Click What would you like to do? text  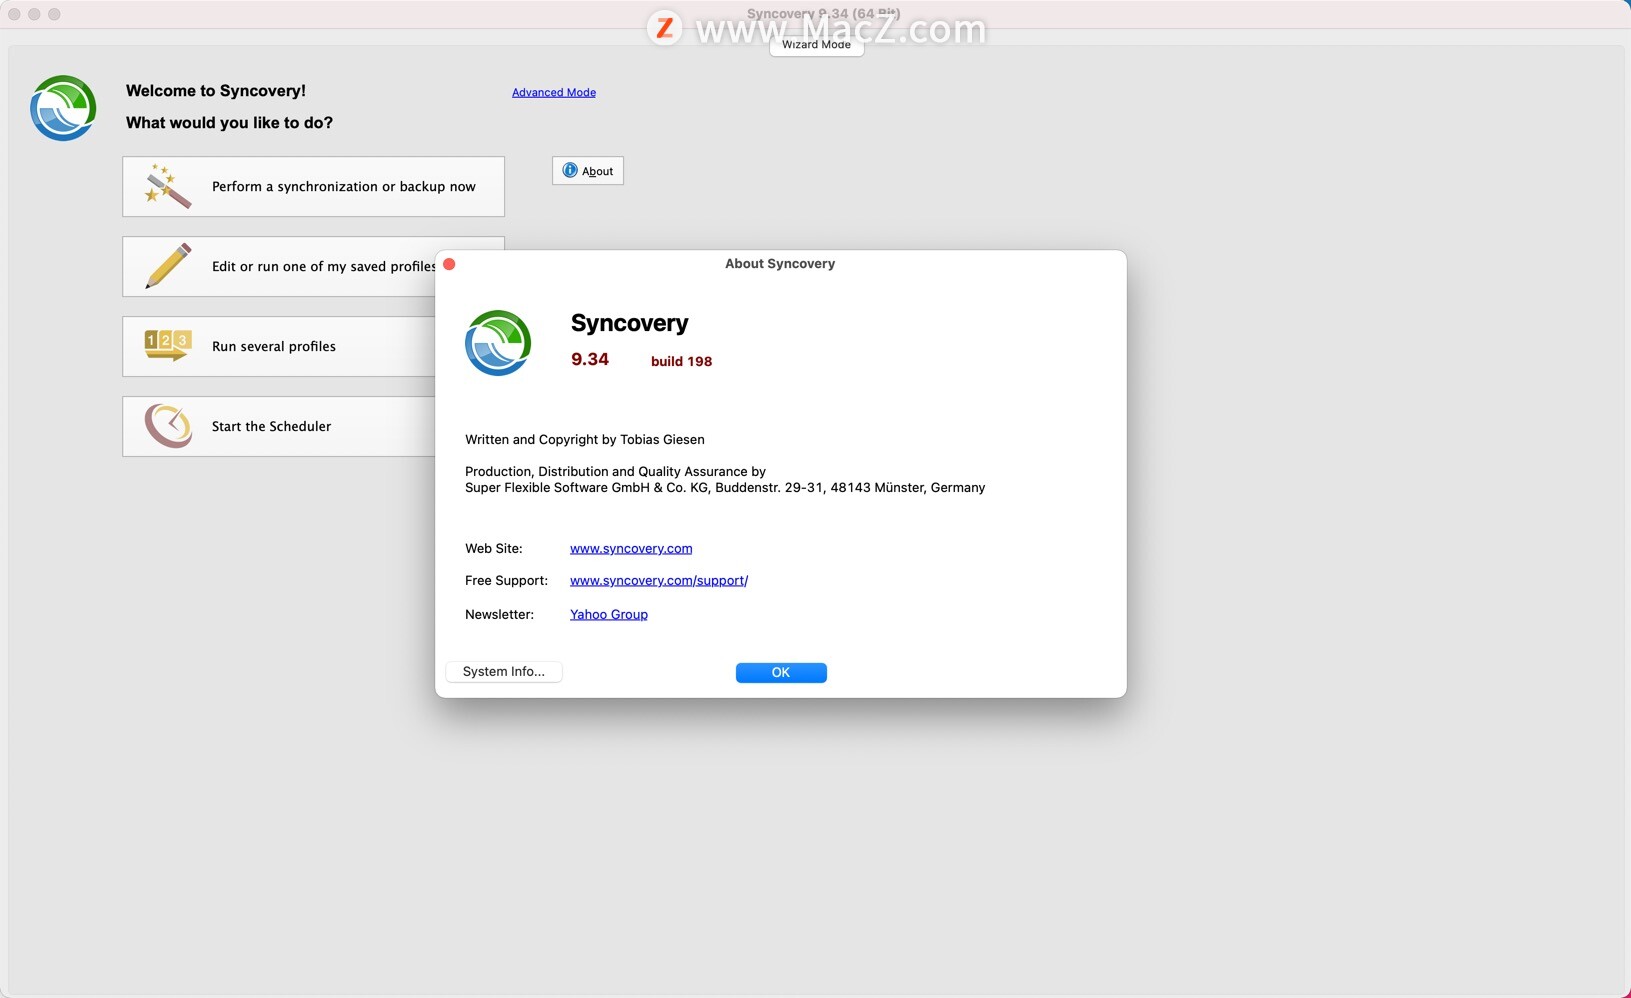229,122
